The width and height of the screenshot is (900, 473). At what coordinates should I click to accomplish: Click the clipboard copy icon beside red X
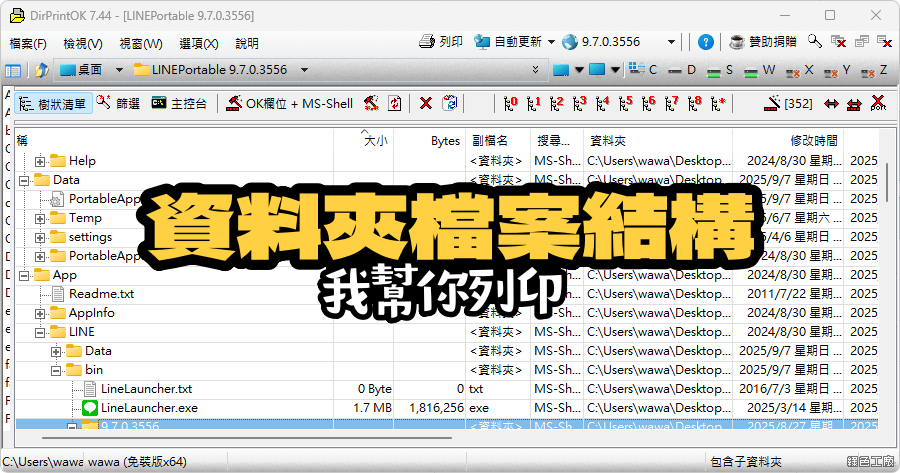click(449, 103)
